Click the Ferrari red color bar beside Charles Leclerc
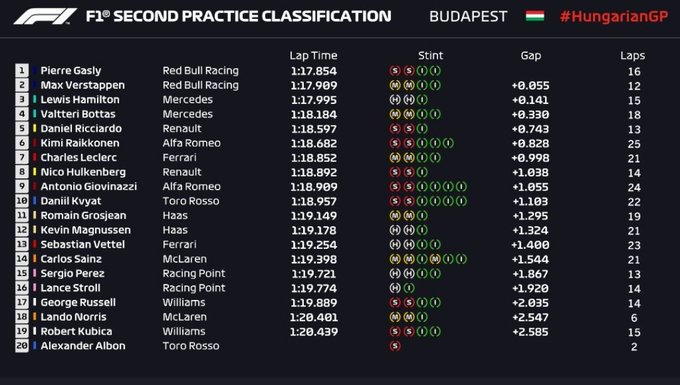Viewport: 680px width, 385px height. pyautogui.click(x=35, y=157)
